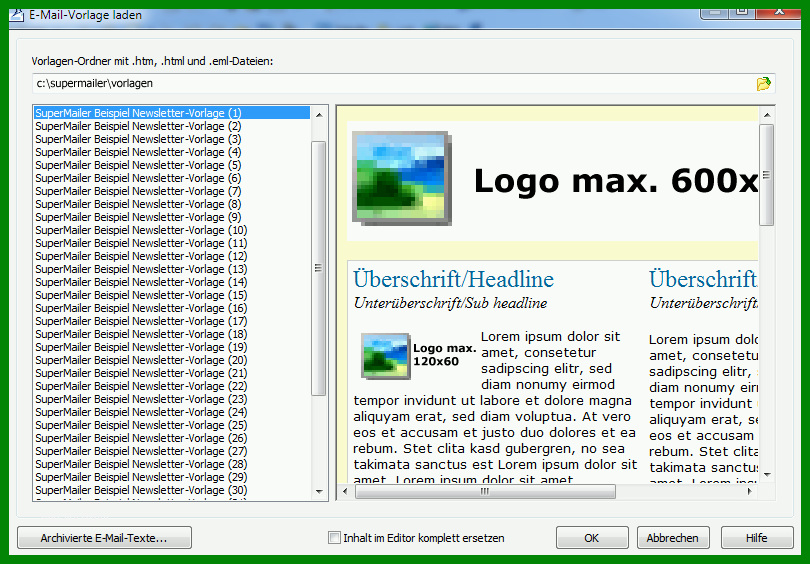
Task: Click the 'Logo max. 600x' preview heading
Action: pyautogui.click(x=616, y=181)
